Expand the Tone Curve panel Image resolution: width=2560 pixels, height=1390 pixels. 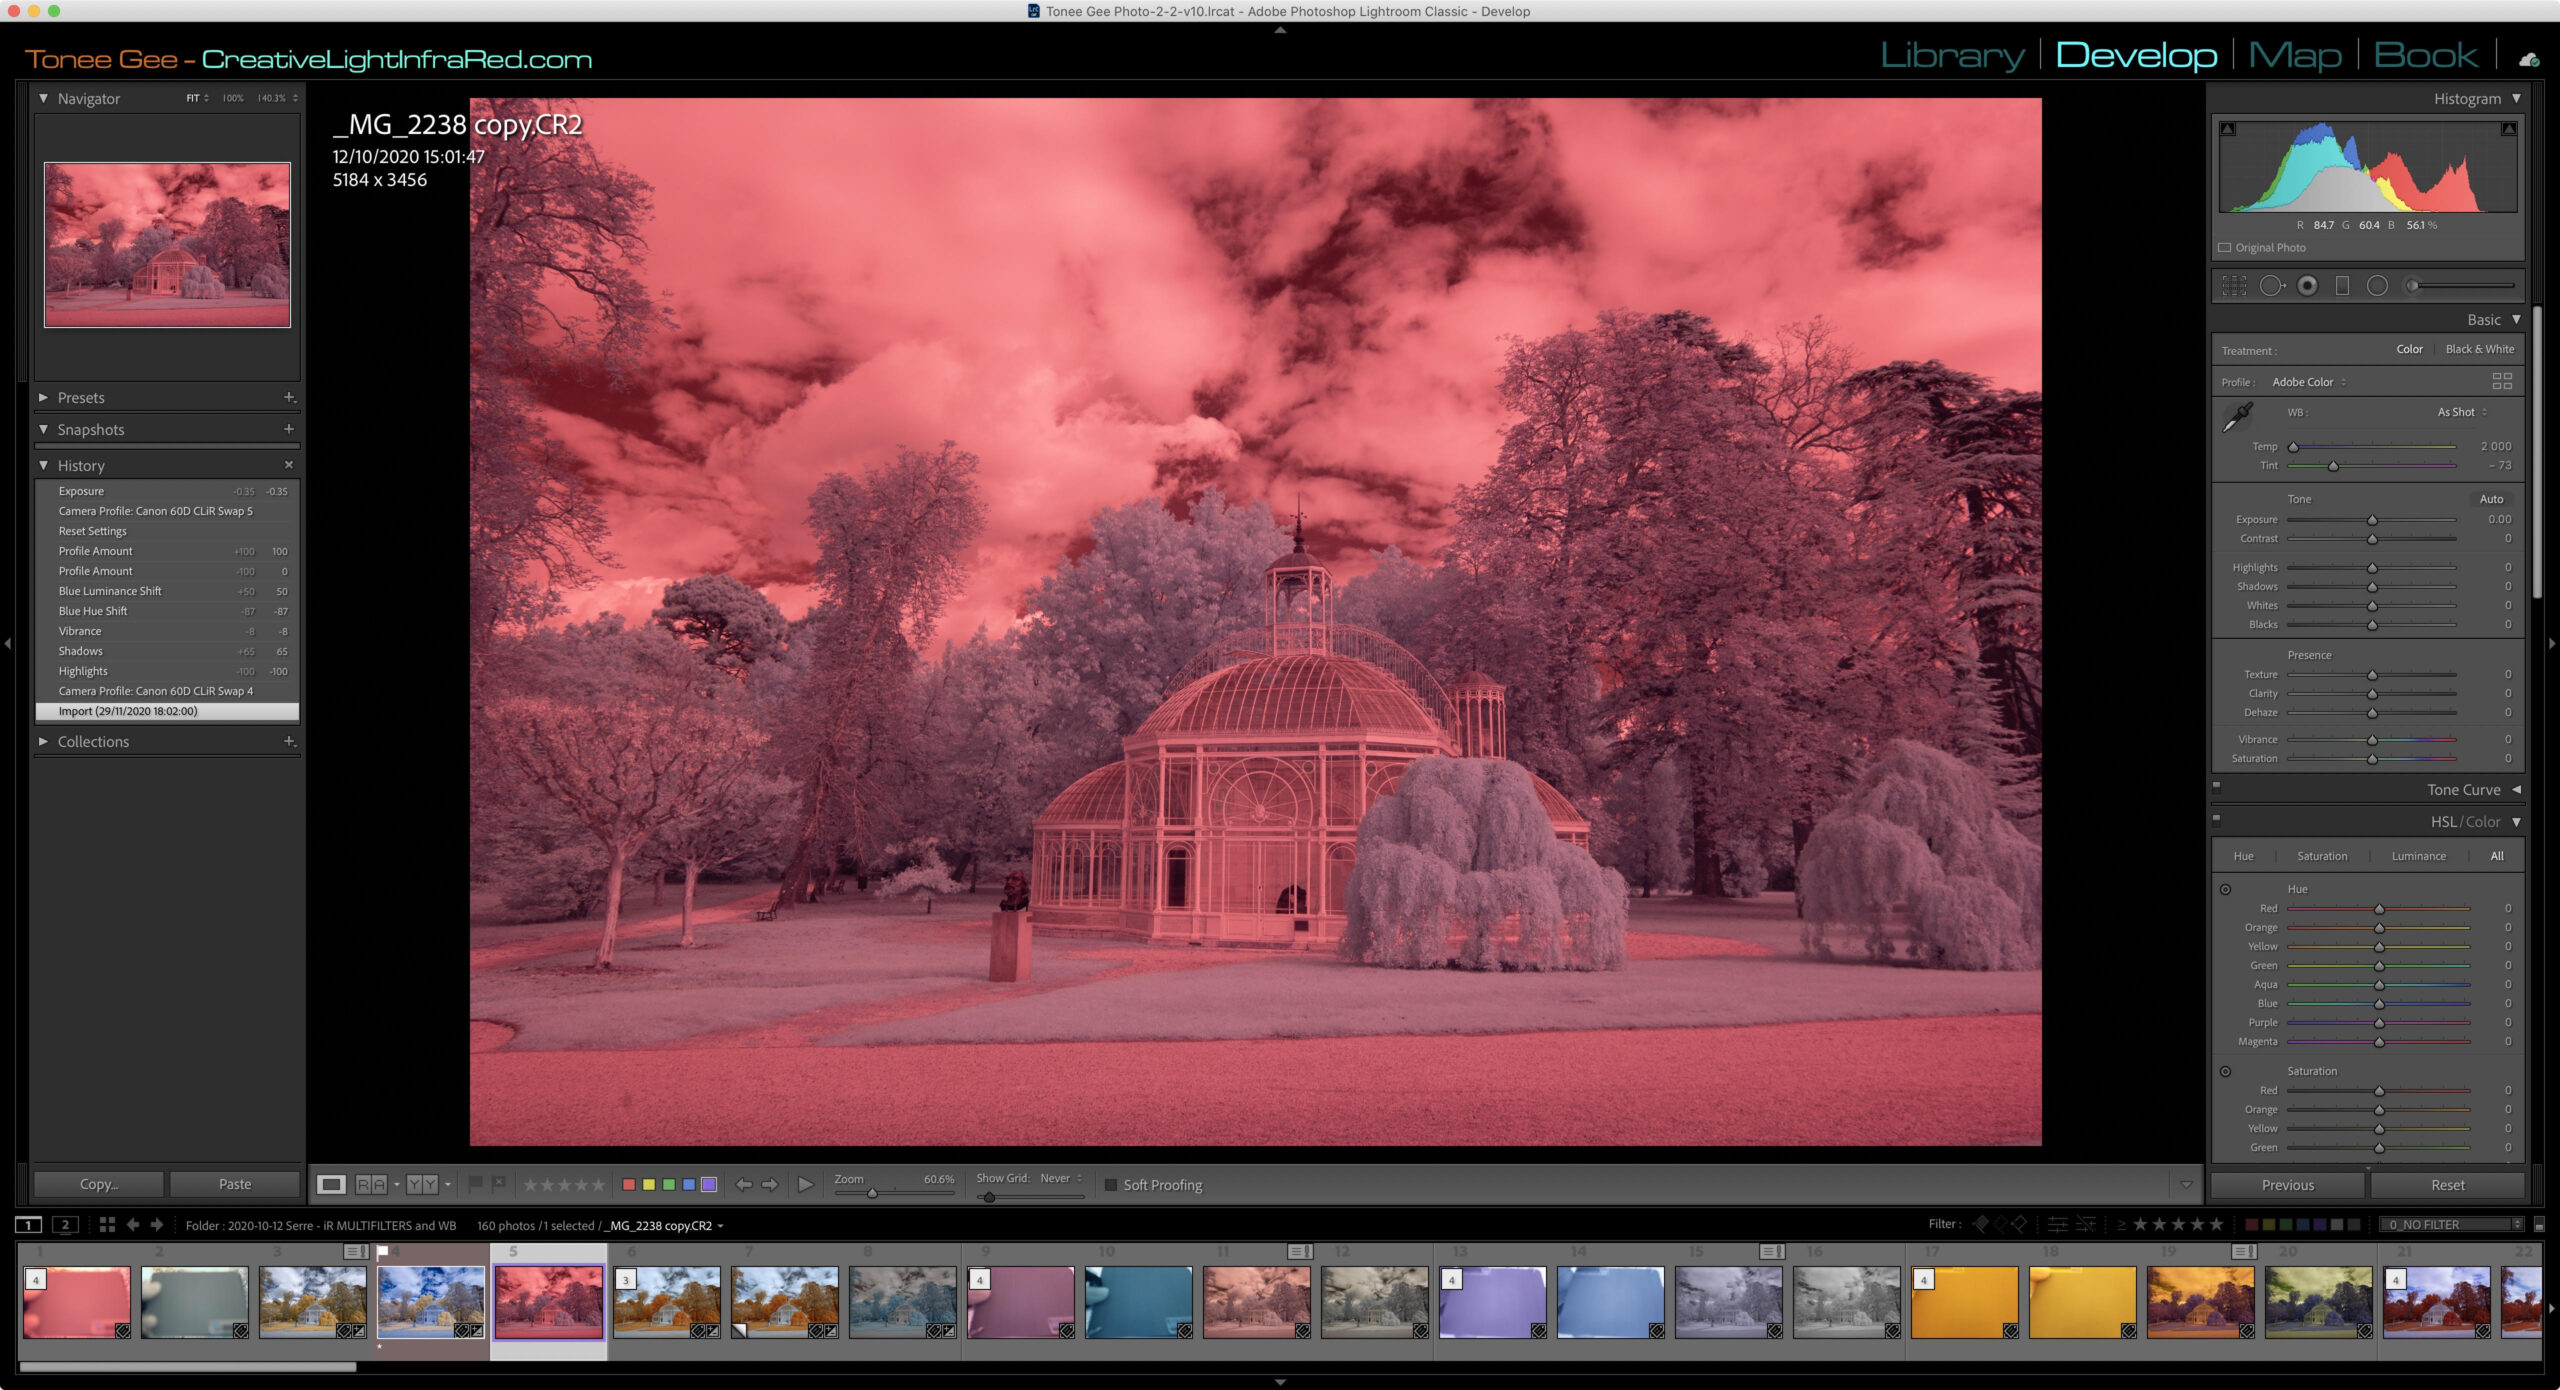click(x=2516, y=790)
